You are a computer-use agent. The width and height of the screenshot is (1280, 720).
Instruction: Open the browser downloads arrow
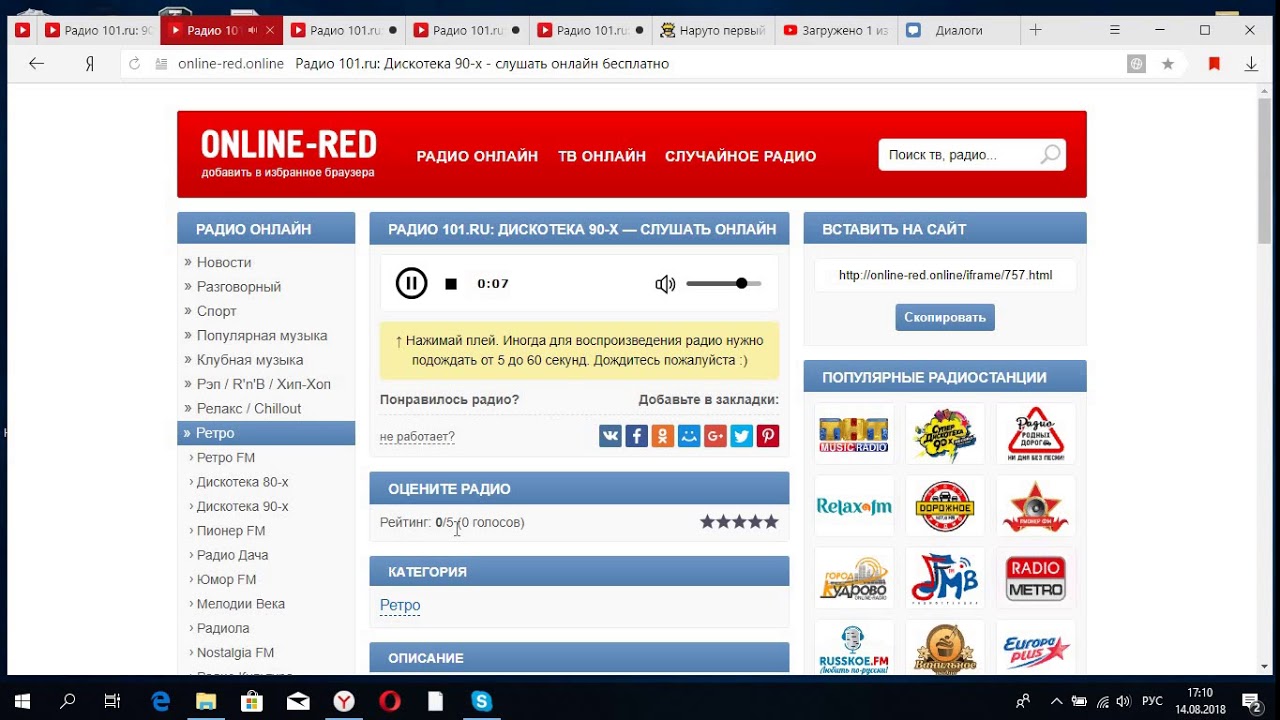[1251, 64]
